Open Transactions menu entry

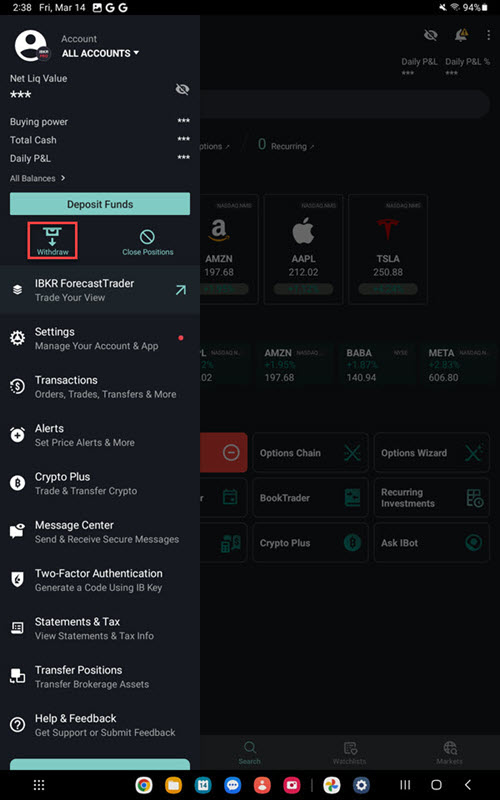coord(100,387)
